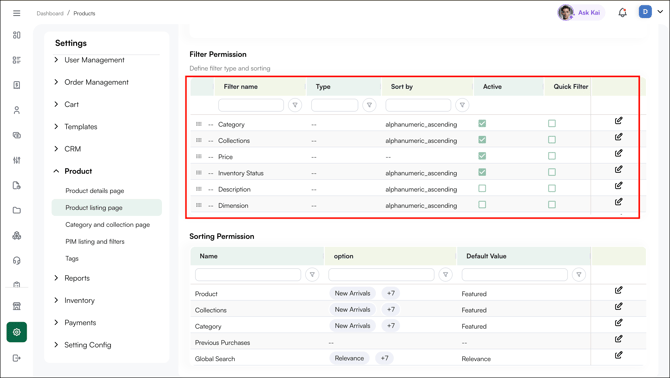Open the folder icon in left sidebar

pos(17,210)
